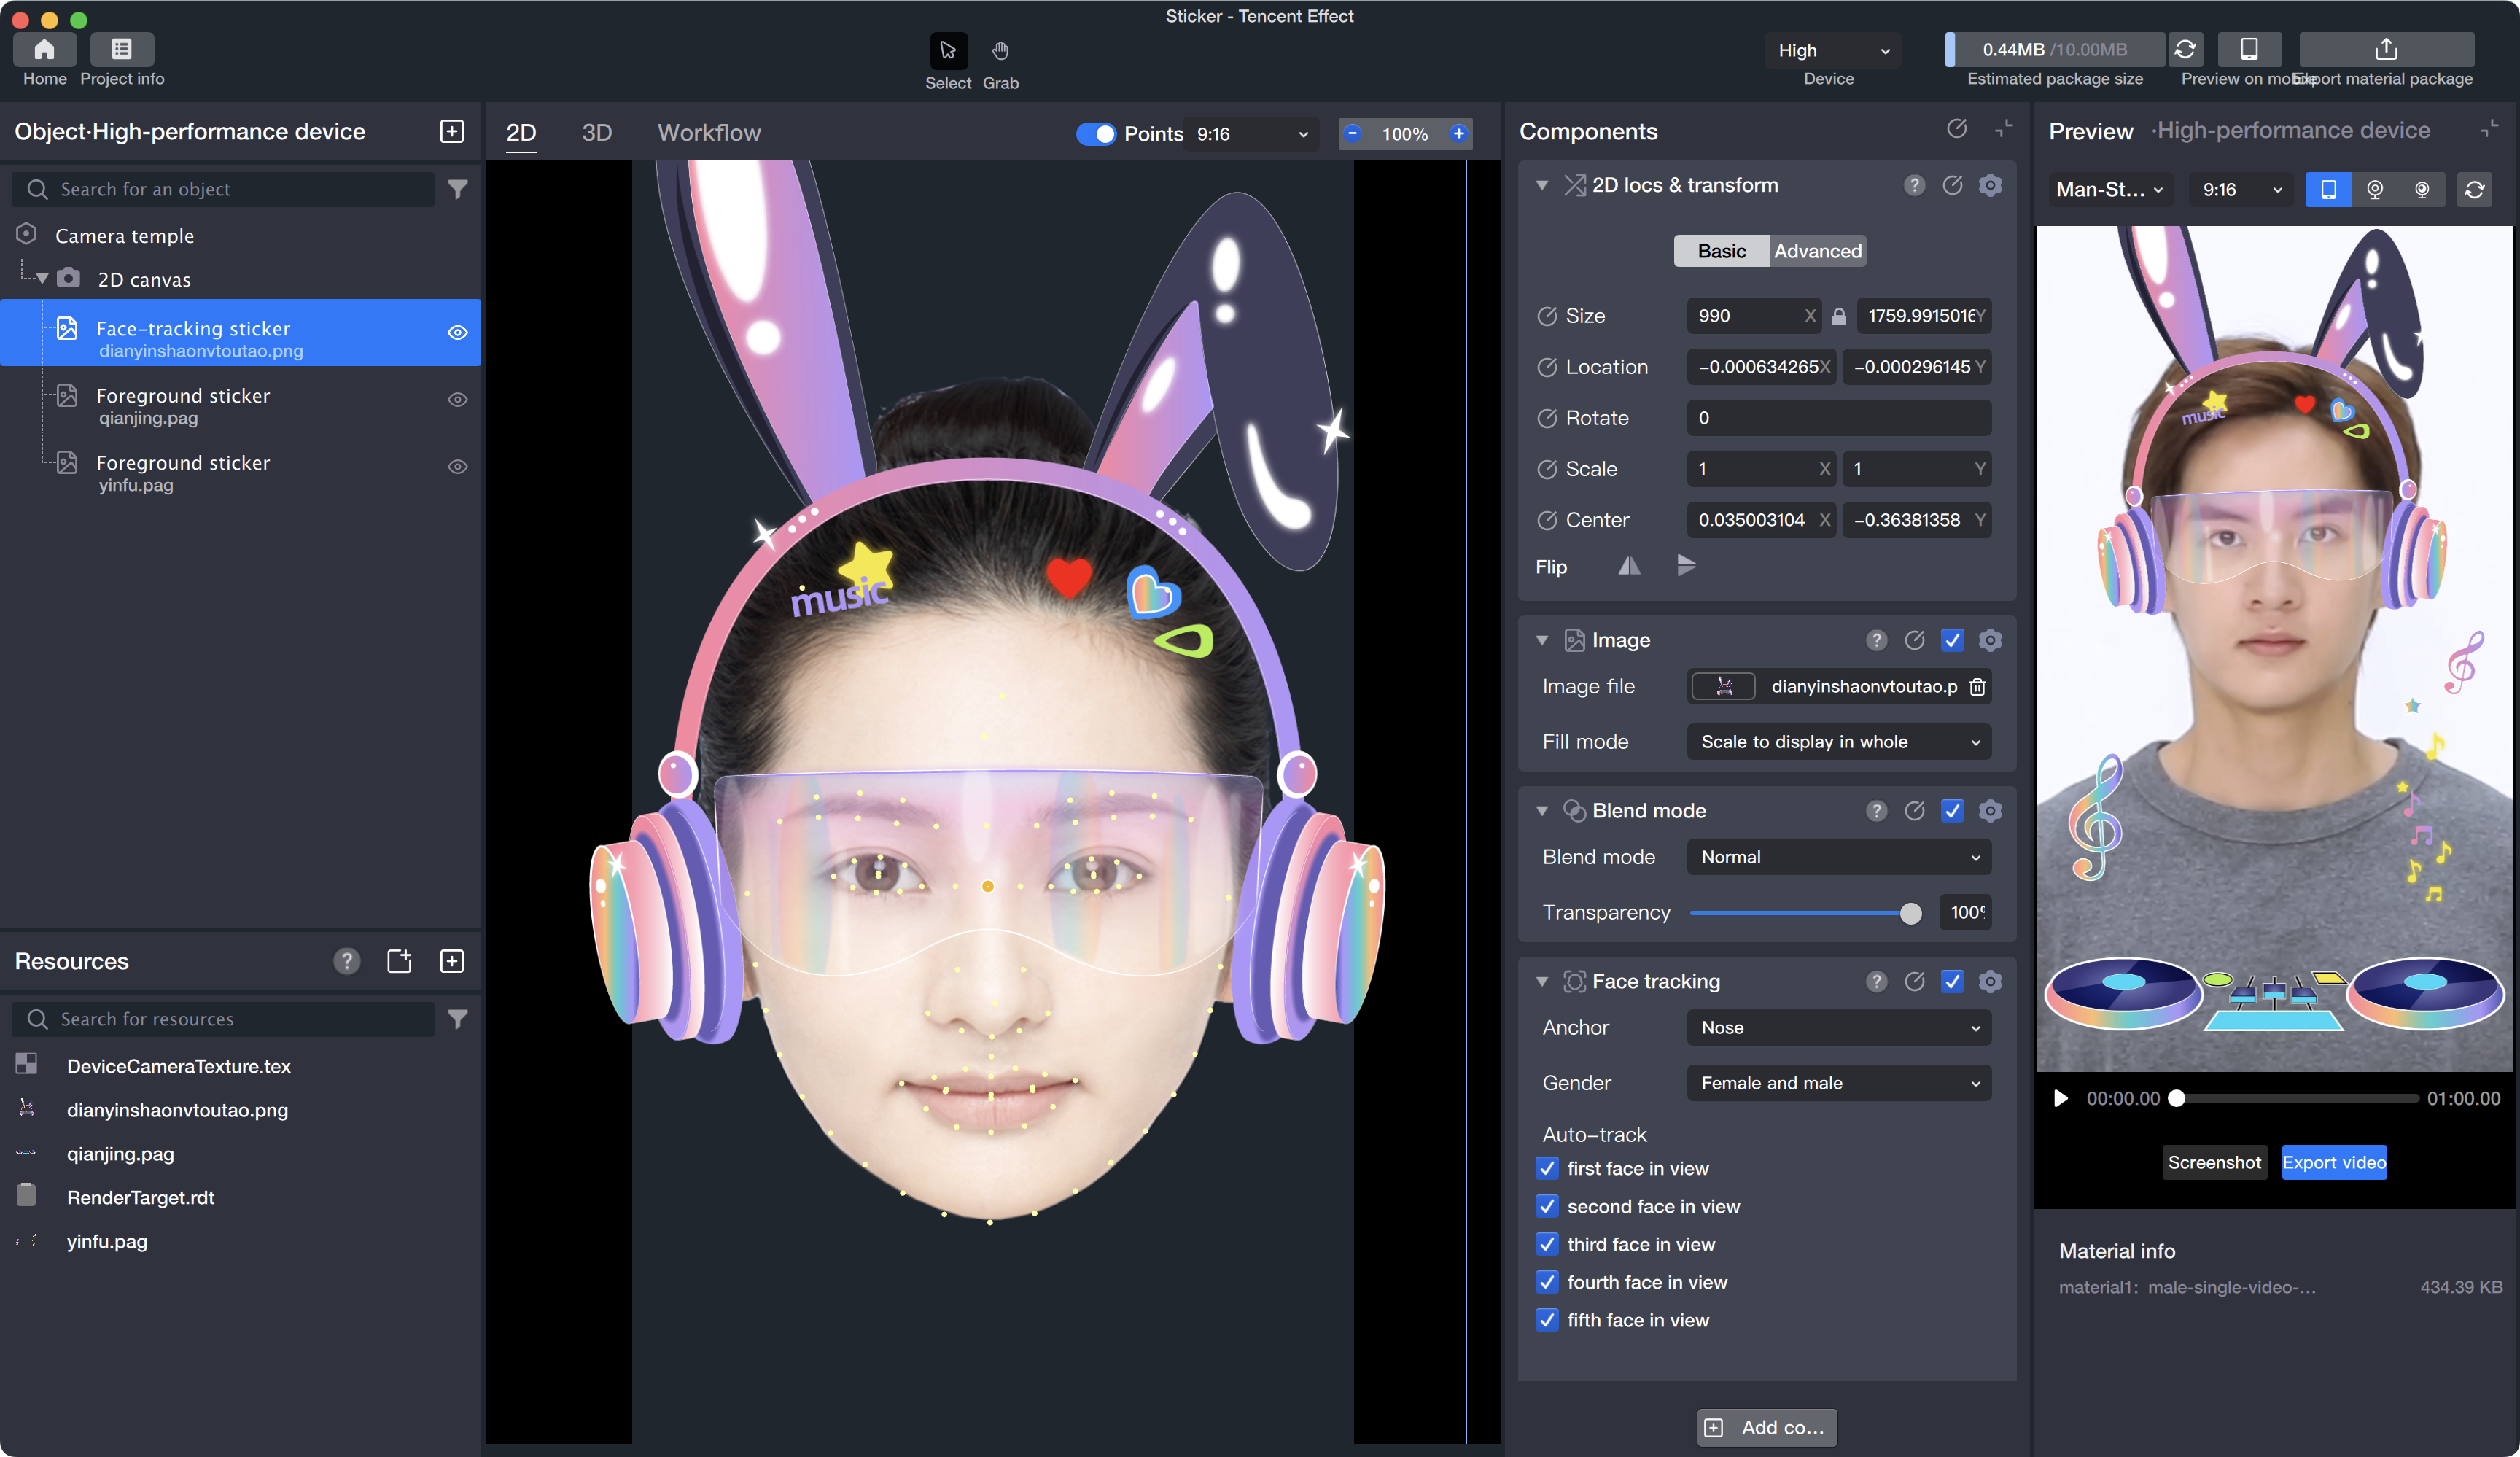Click the Screenshot button
The height and width of the screenshot is (1457, 2520).
coord(2214,1162)
